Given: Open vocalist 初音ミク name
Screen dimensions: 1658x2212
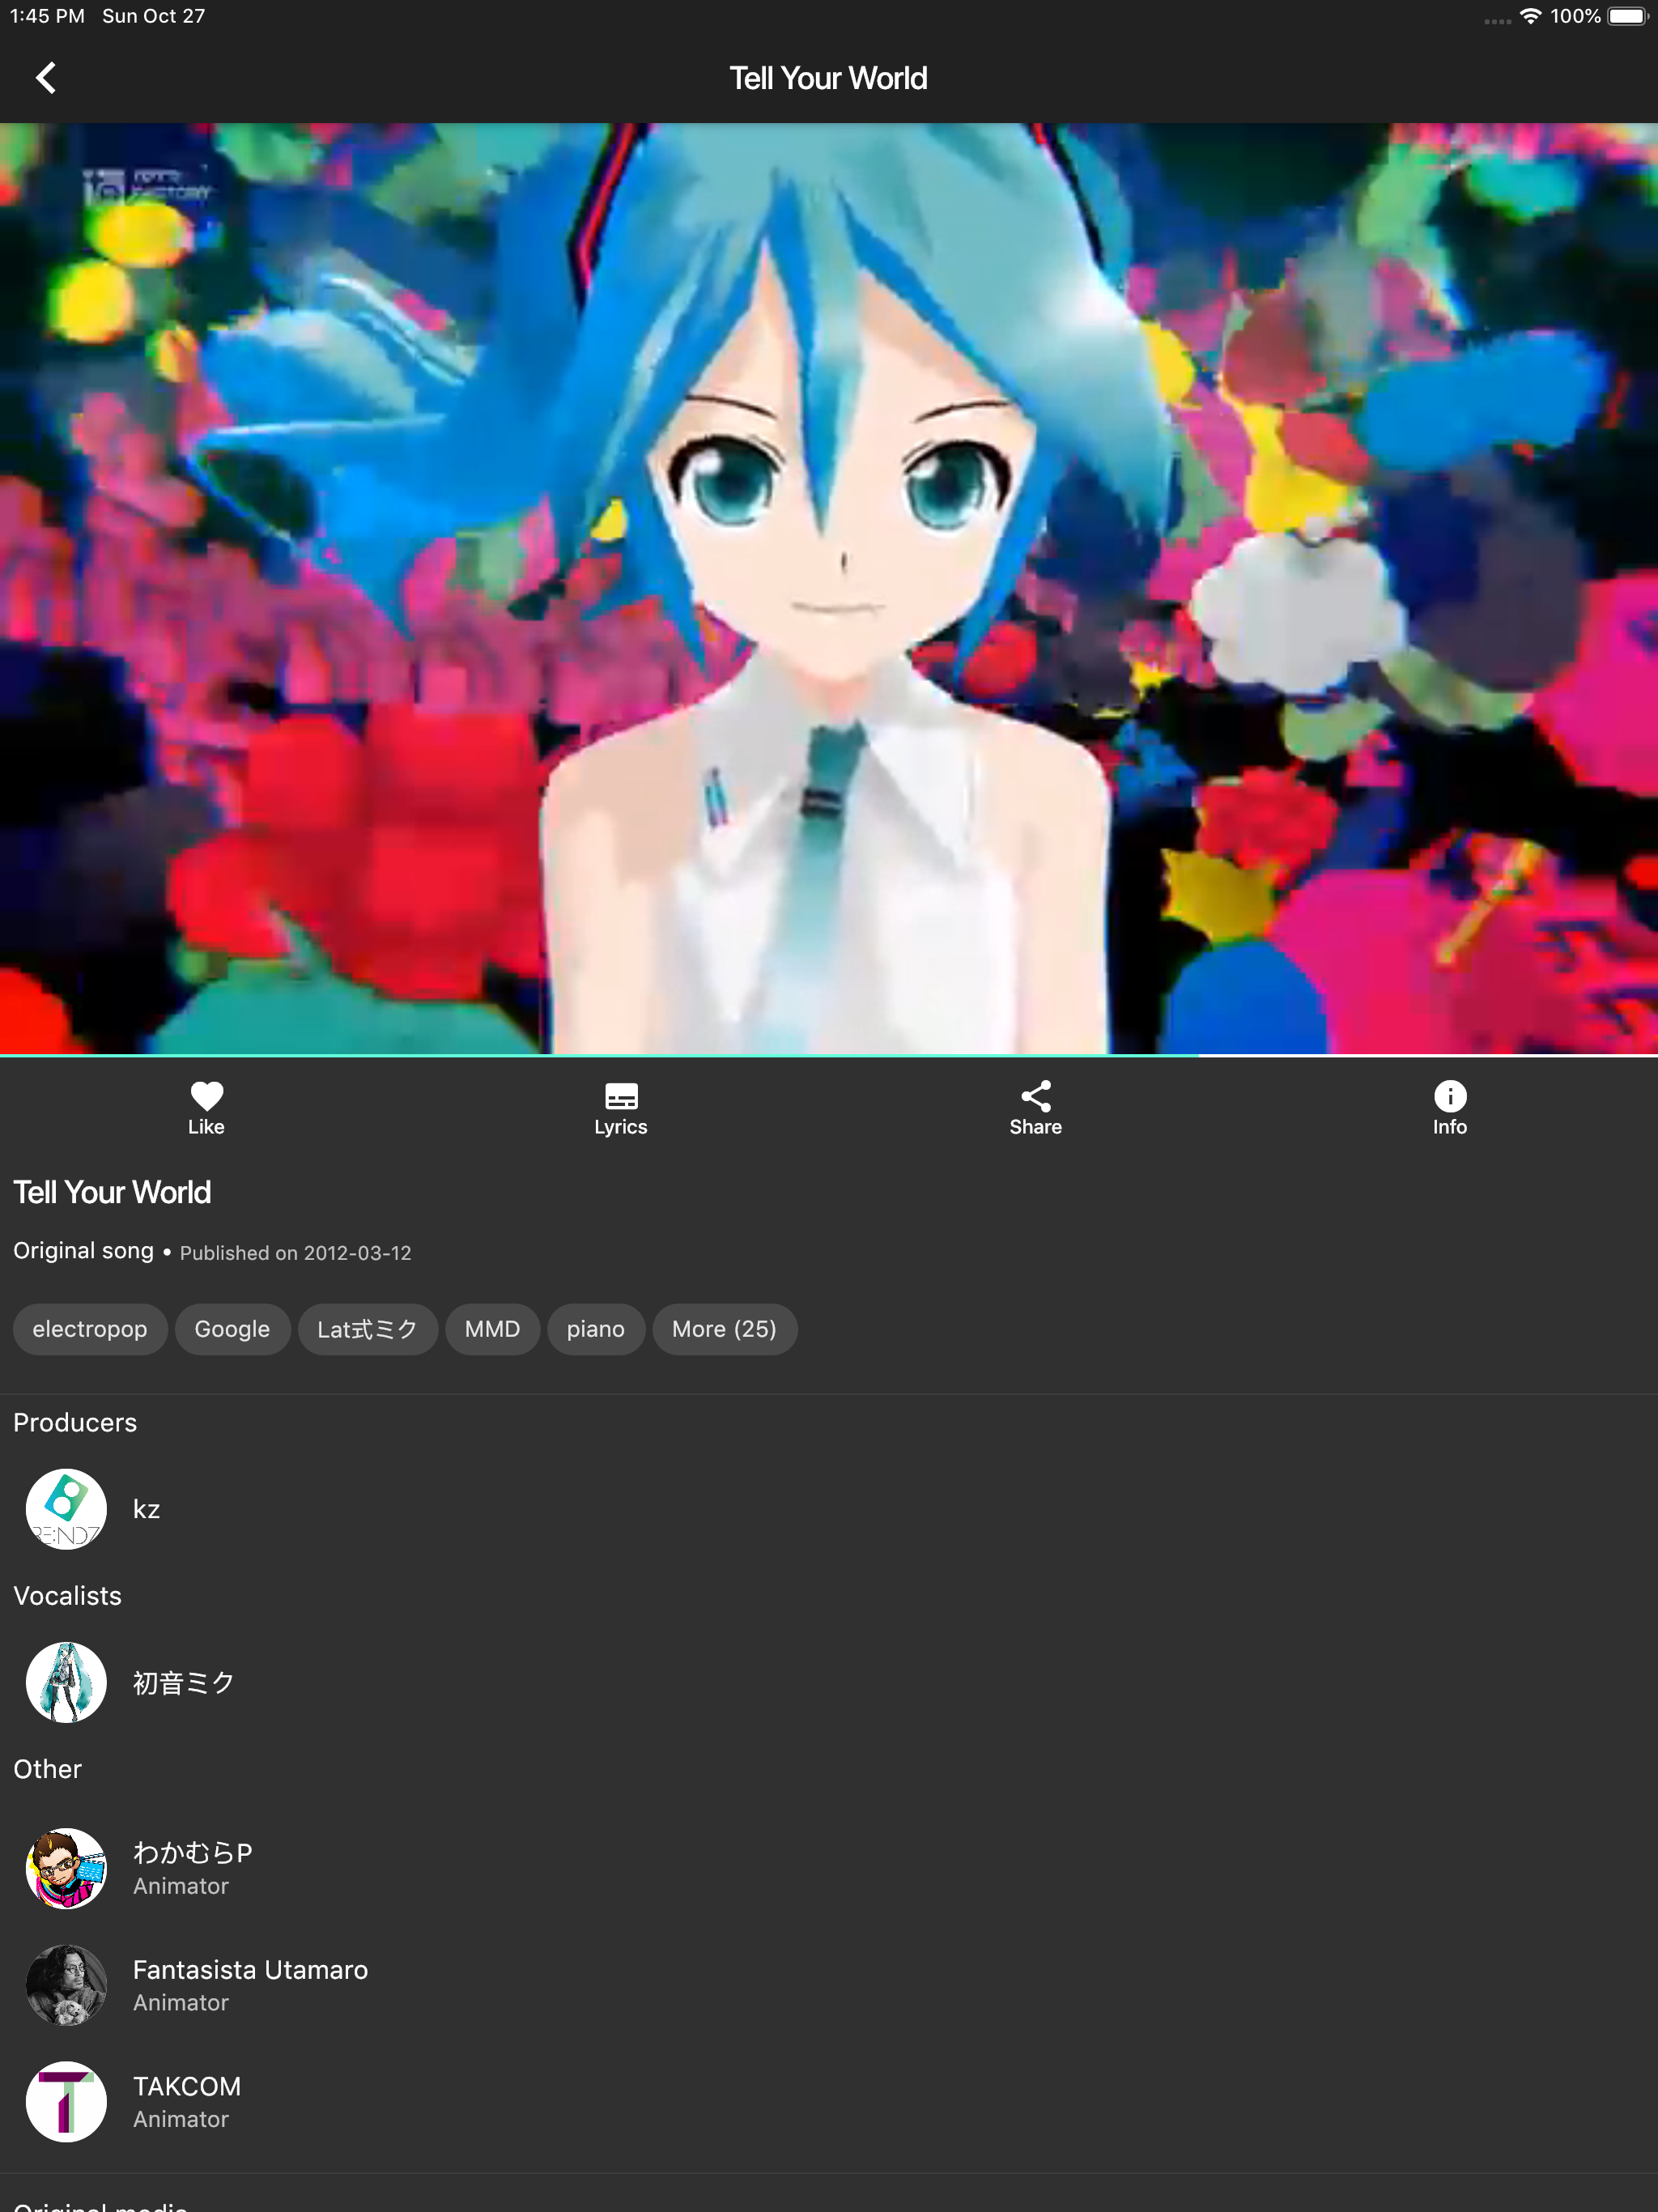Looking at the screenshot, I should click(184, 1682).
